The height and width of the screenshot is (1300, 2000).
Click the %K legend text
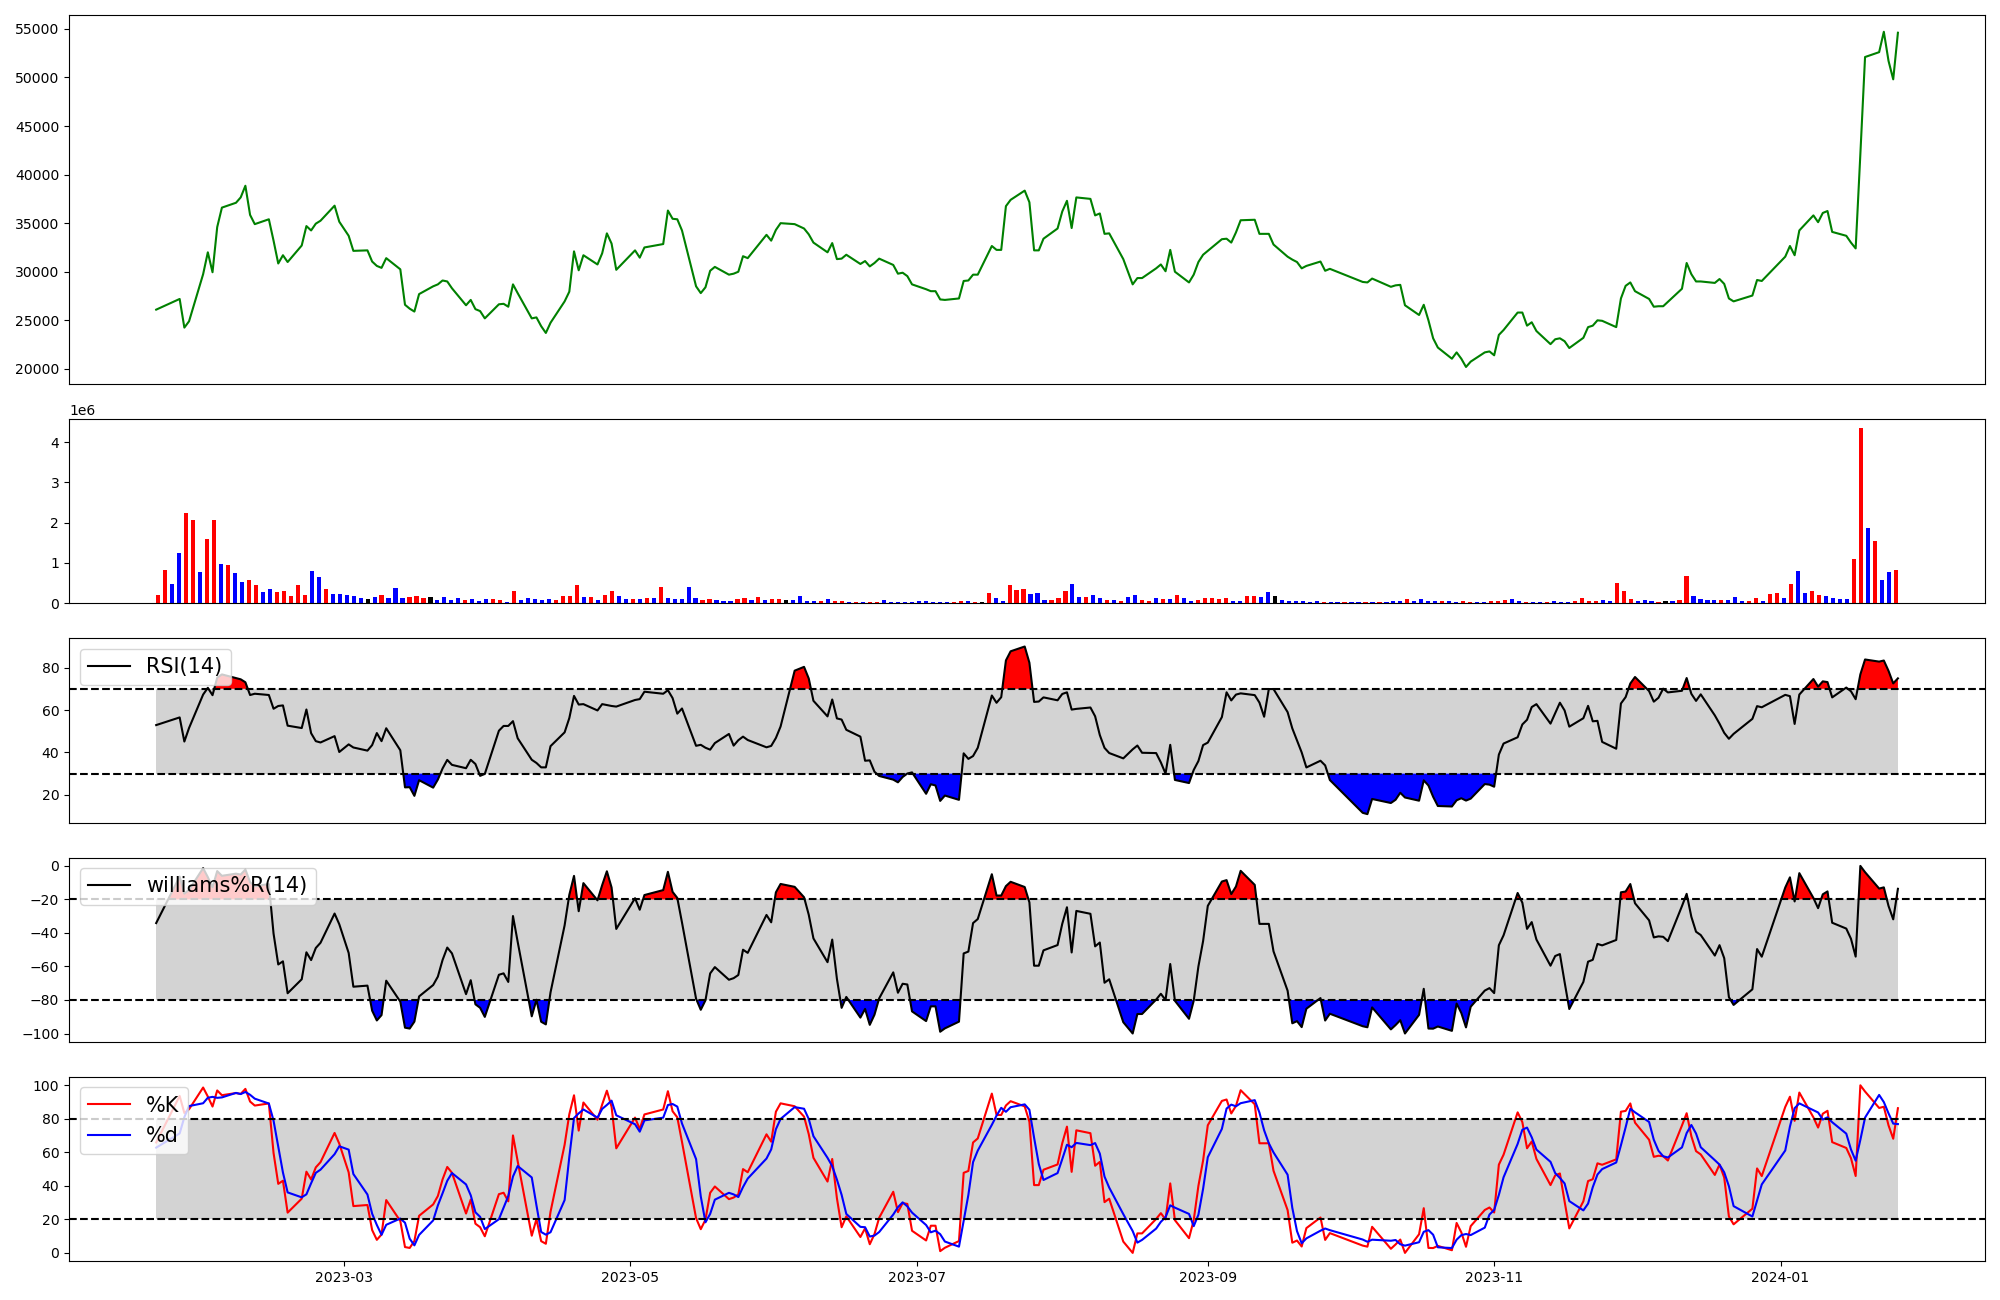click(x=162, y=1105)
